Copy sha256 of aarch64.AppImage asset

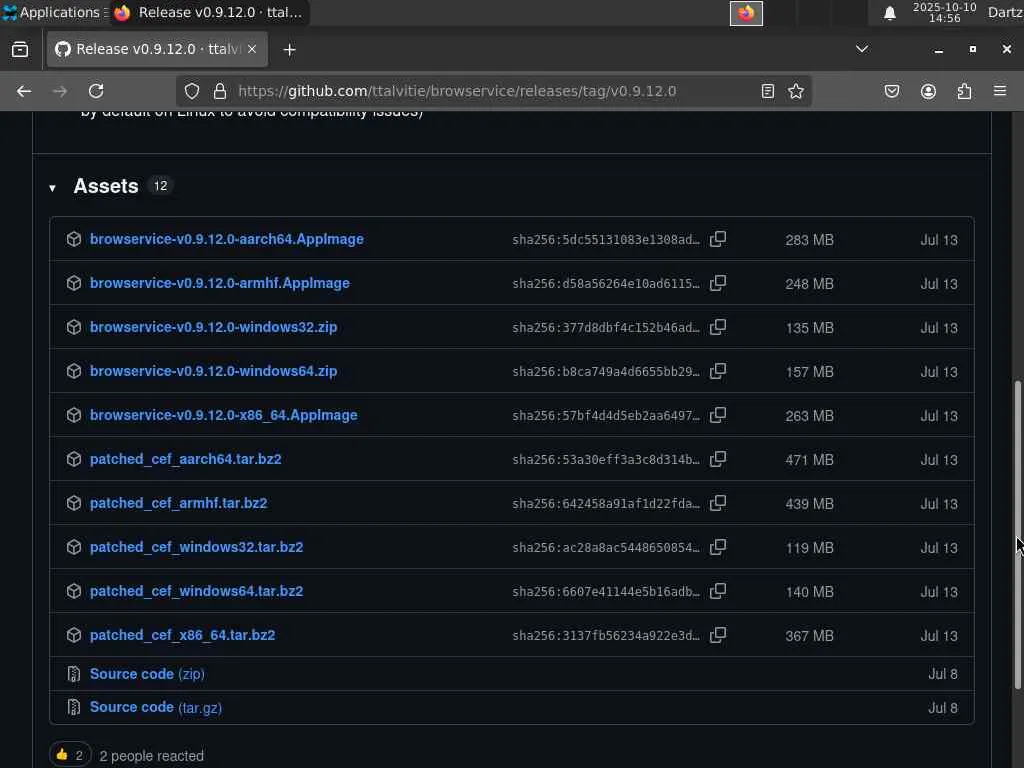(x=718, y=239)
